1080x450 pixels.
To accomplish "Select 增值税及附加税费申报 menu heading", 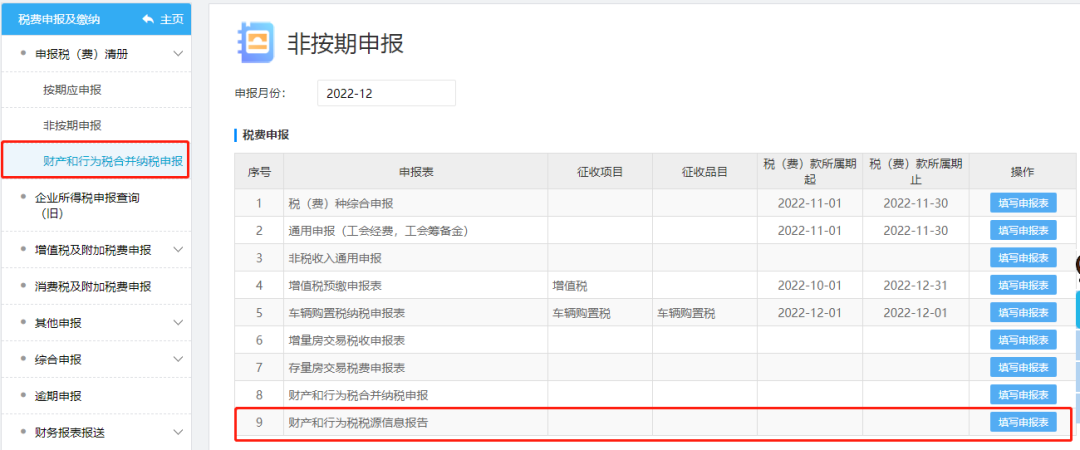I will tap(93, 249).
